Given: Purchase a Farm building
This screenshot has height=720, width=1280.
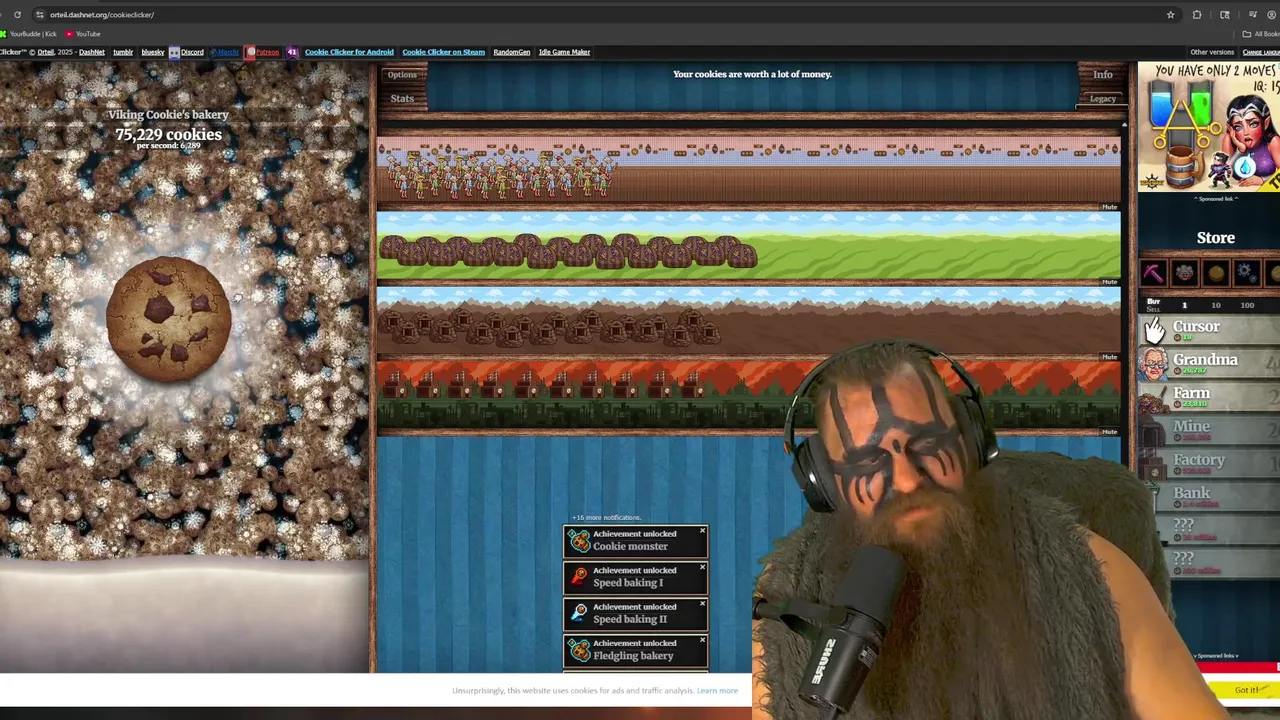Looking at the screenshot, I should click(1209, 397).
